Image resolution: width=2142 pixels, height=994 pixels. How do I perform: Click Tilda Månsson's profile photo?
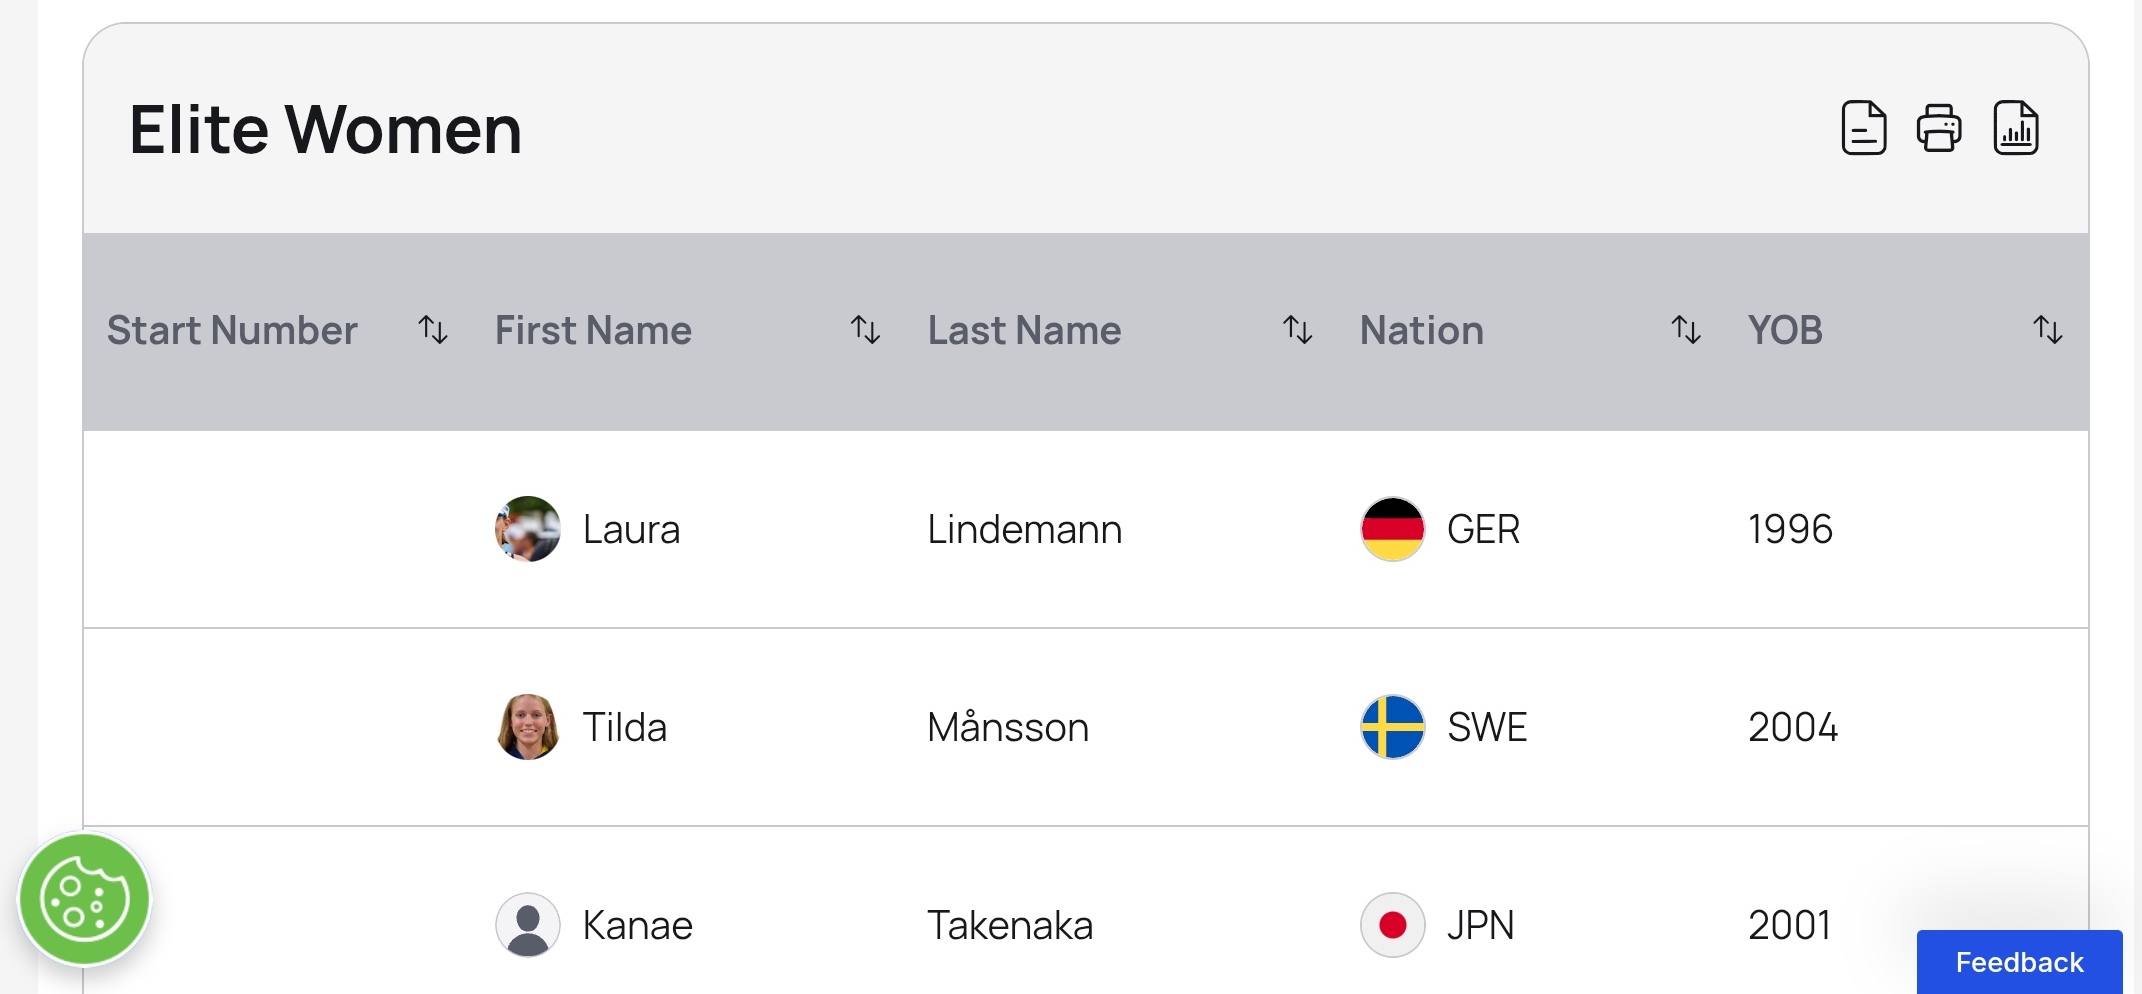528,727
